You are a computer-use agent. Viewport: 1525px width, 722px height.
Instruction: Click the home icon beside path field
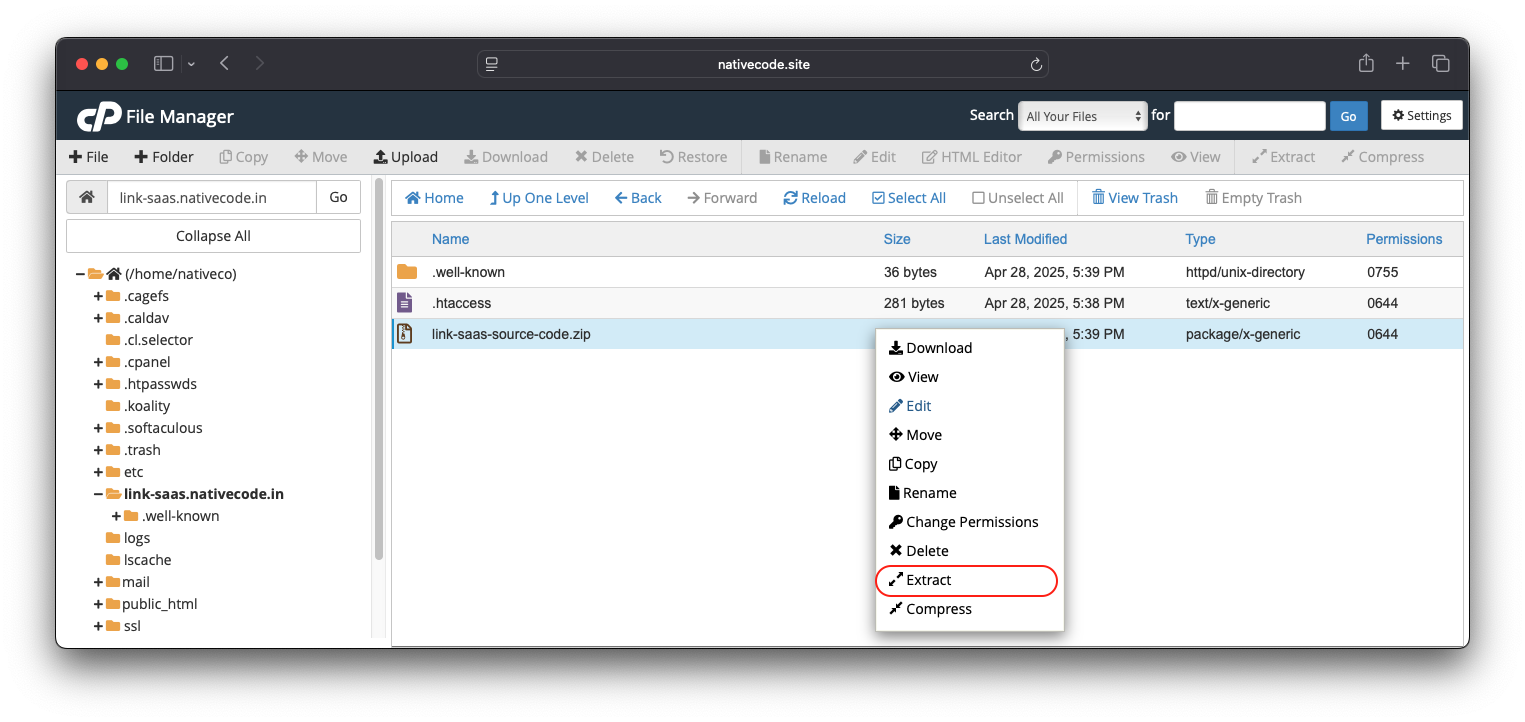(87, 198)
